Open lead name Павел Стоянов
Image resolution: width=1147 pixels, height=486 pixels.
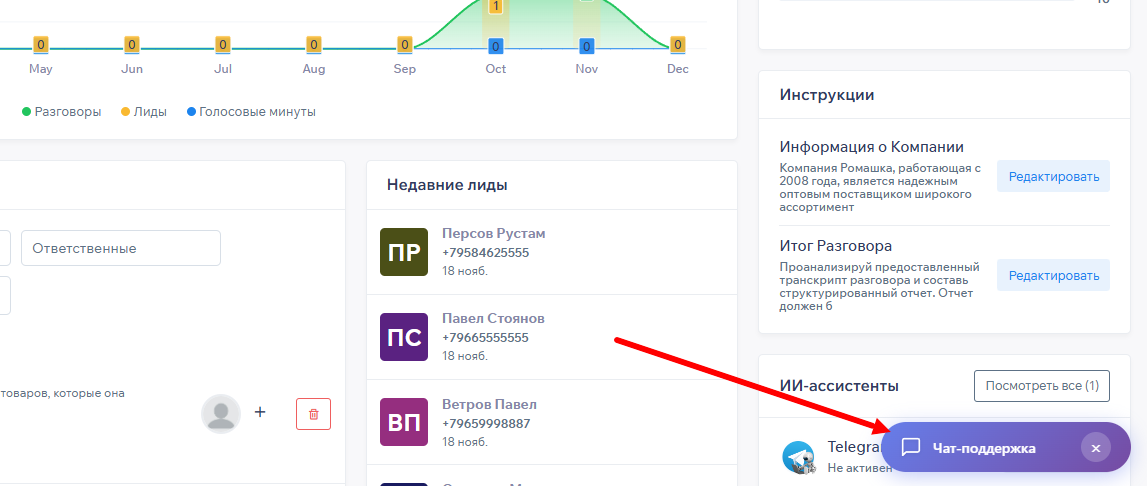pos(493,318)
